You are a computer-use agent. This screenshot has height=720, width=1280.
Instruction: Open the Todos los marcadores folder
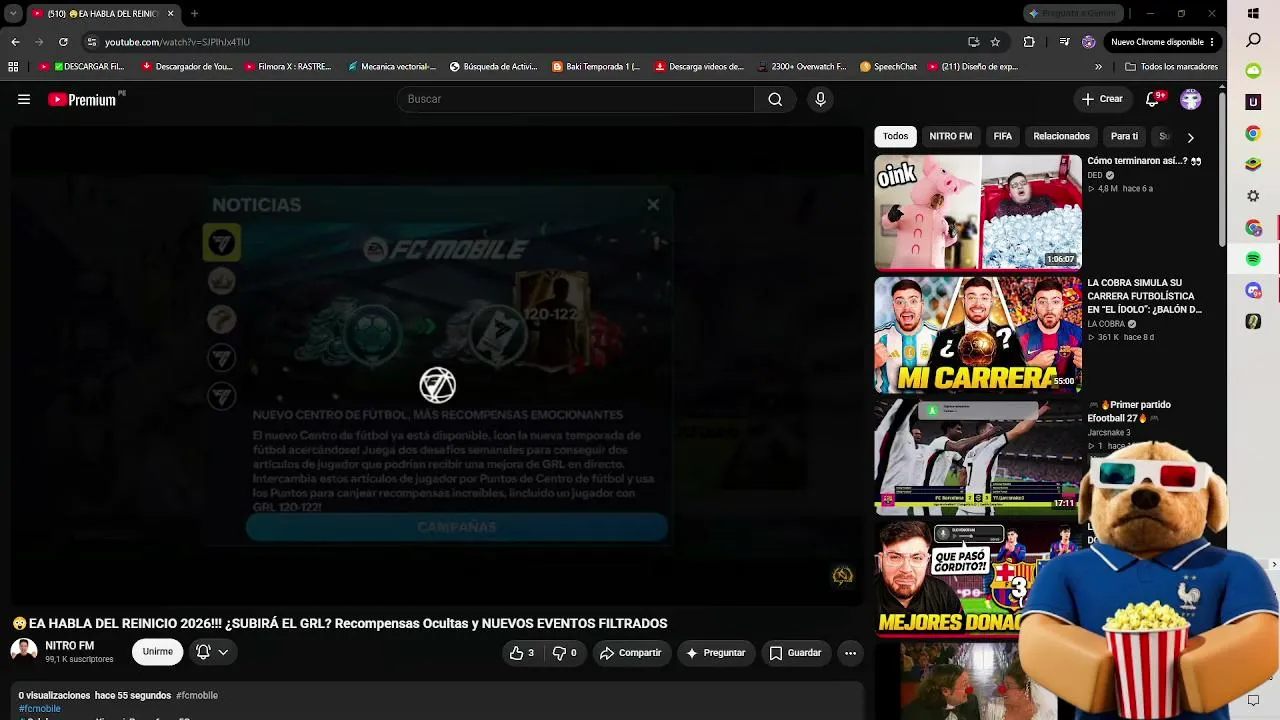click(1171, 67)
